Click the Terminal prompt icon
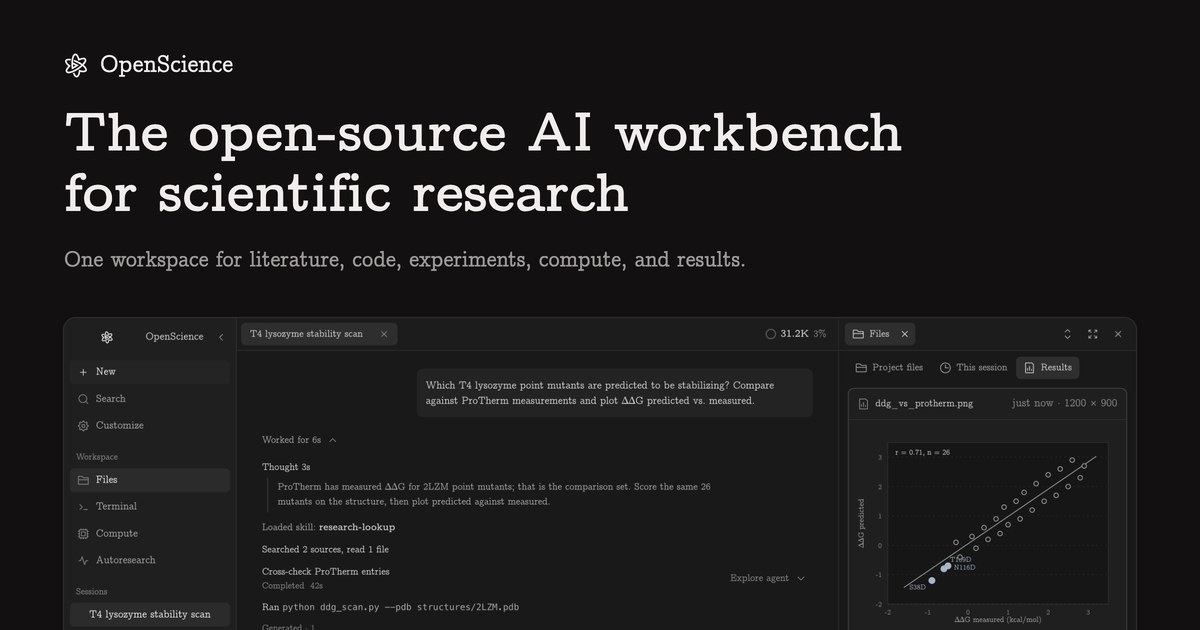Viewport: 1200px width, 630px height. (84, 507)
